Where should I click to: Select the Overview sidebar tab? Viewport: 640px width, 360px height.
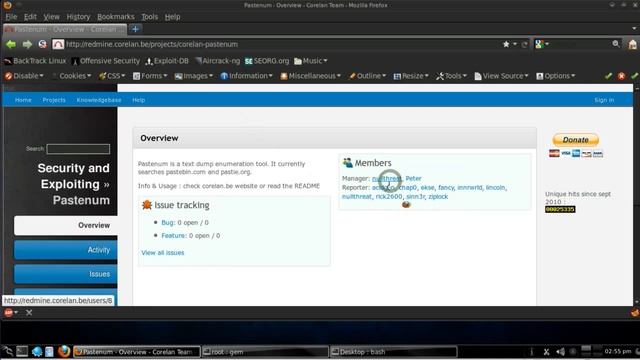65,225
